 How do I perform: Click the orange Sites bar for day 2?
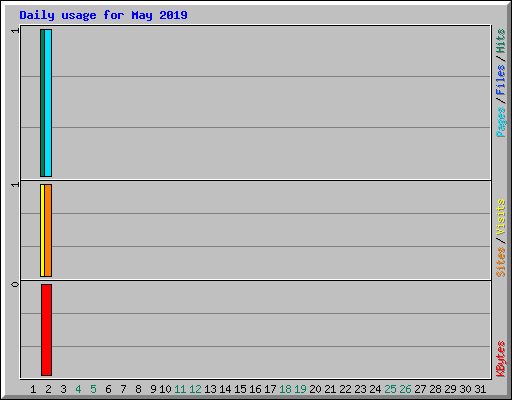(x=48, y=230)
